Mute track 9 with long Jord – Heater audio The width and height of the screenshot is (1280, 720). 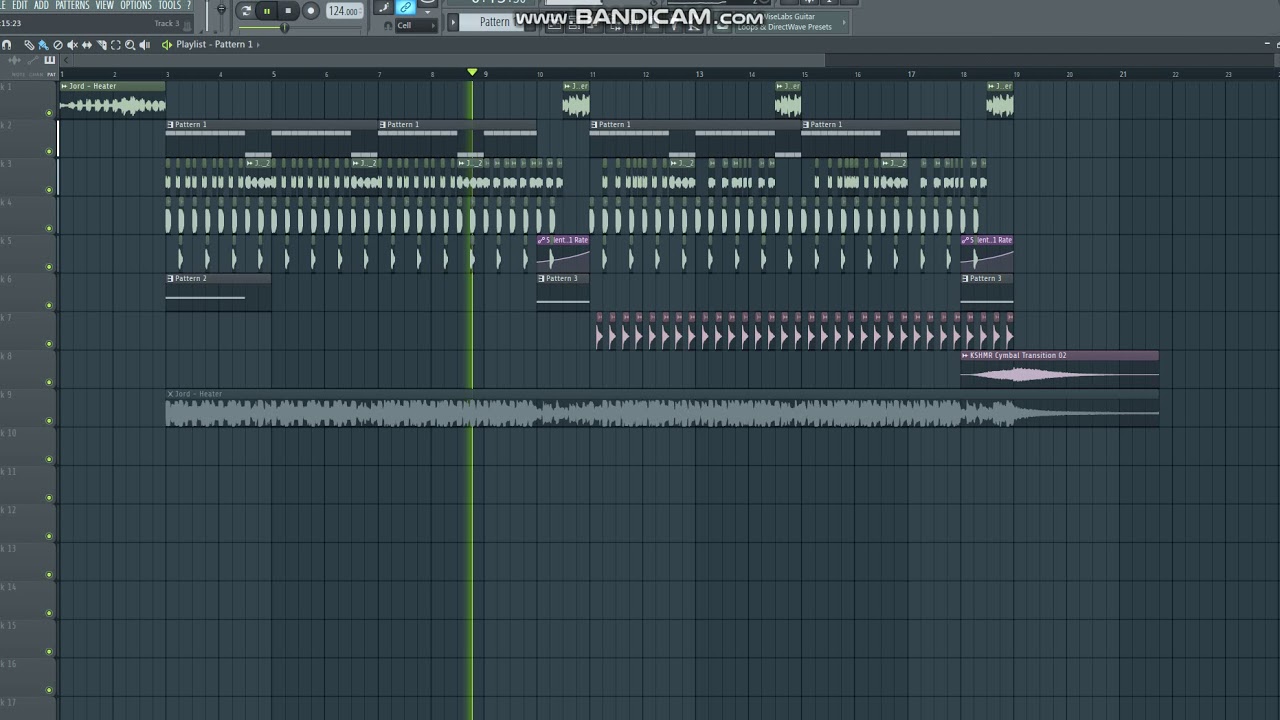pyautogui.click(x=49, y=421)
